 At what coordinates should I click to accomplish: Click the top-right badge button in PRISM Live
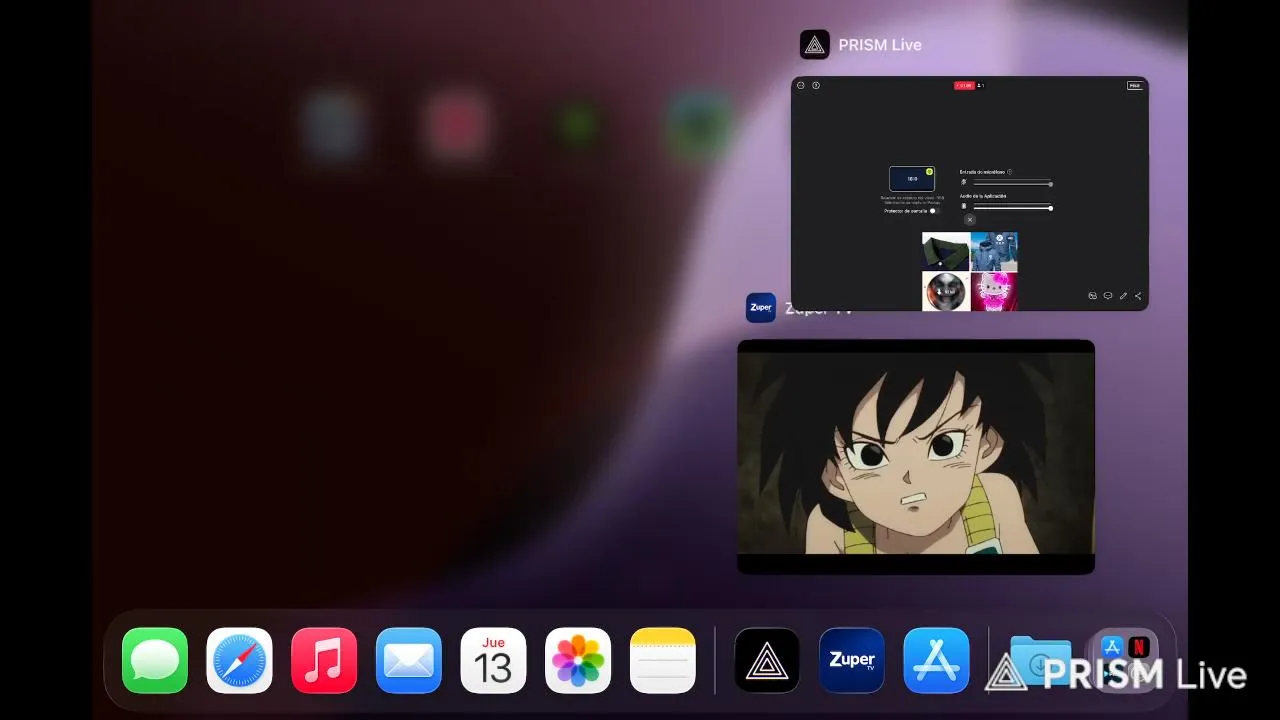coord(1135,86)
